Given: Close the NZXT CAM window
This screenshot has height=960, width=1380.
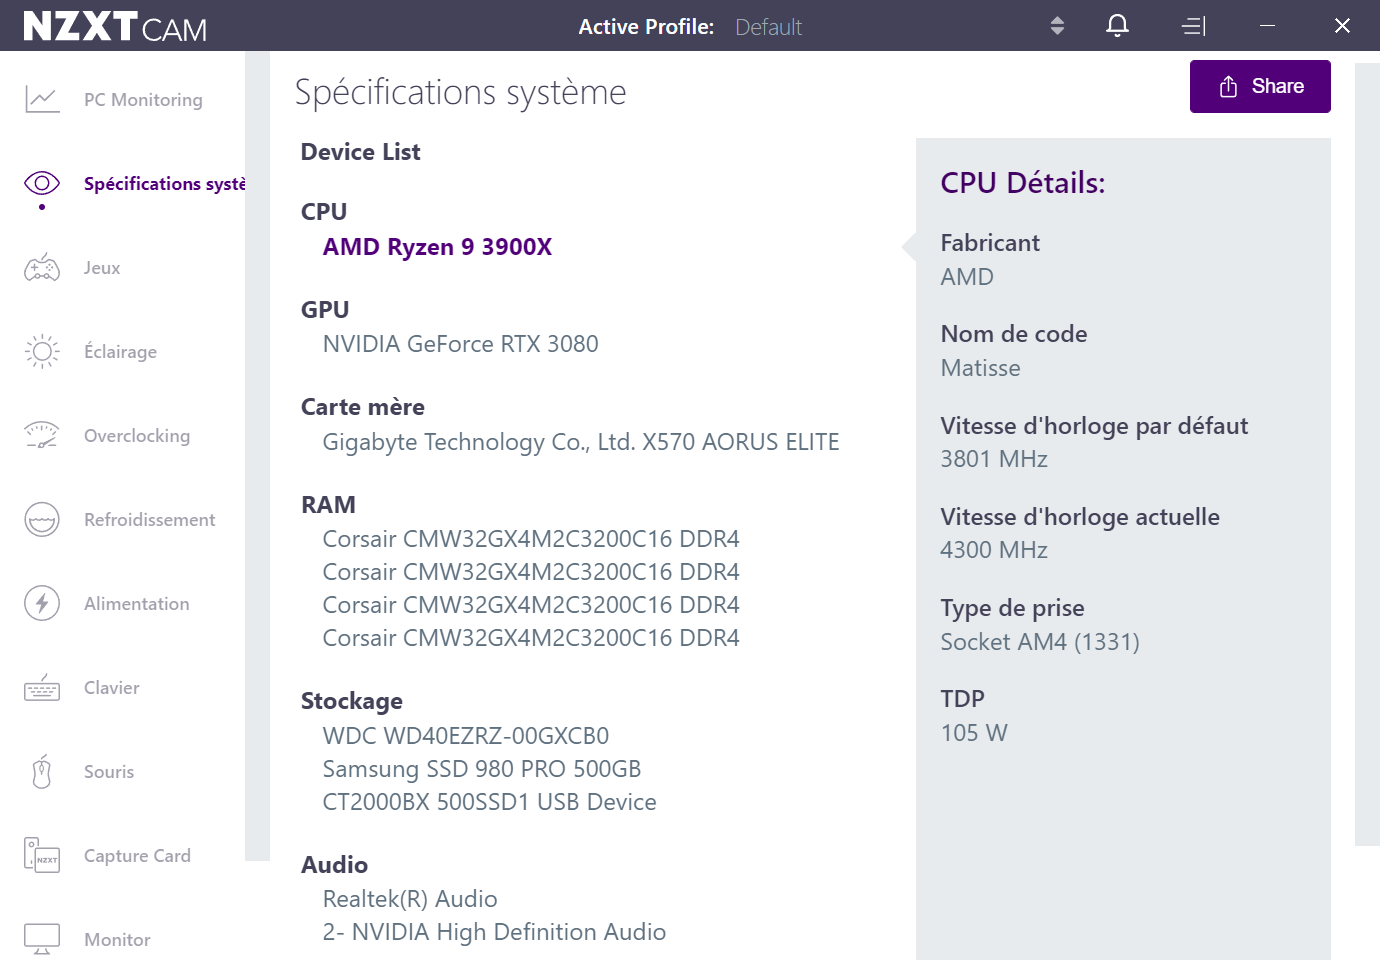Looking at the screenshot, I should (x=1342, y=26).
